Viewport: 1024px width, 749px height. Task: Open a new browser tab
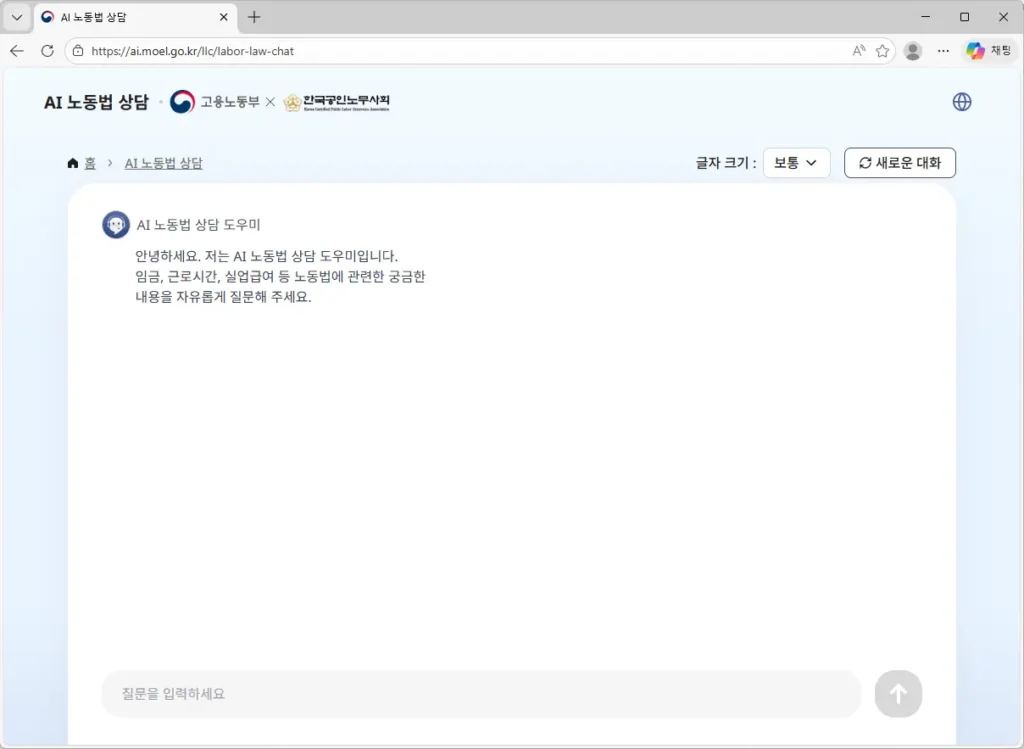(254, 17)
